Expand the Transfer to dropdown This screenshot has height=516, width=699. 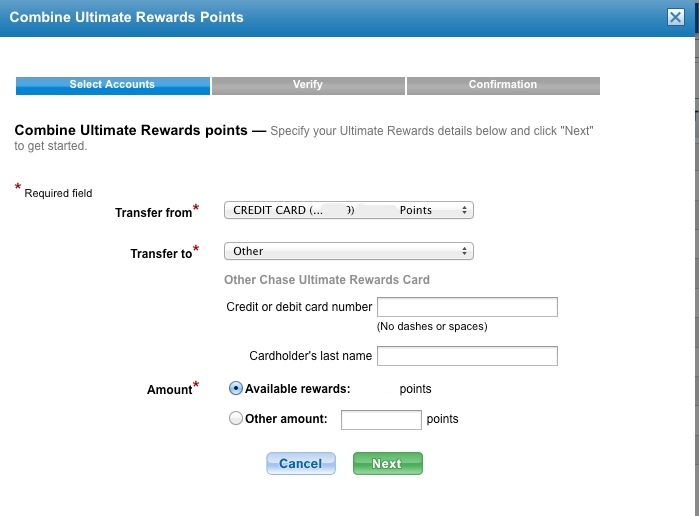348,251
